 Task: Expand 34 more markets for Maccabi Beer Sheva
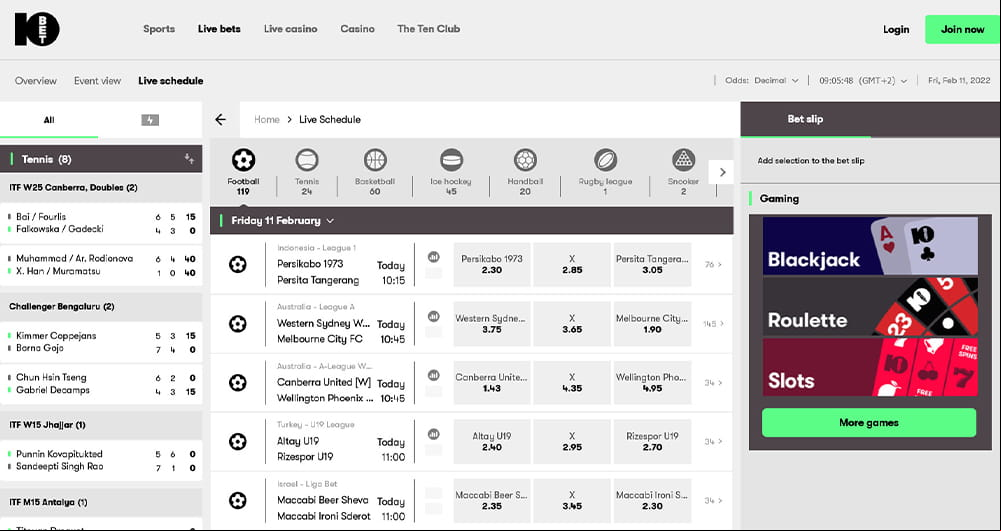tap(713, 500)
